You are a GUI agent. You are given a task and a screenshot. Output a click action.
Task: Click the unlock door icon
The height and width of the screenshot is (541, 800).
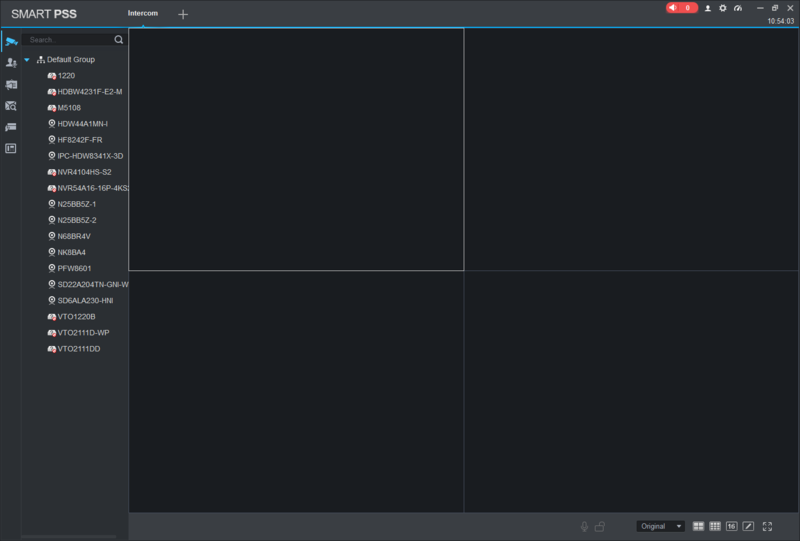pyautogui.click(x=600, y=526)
